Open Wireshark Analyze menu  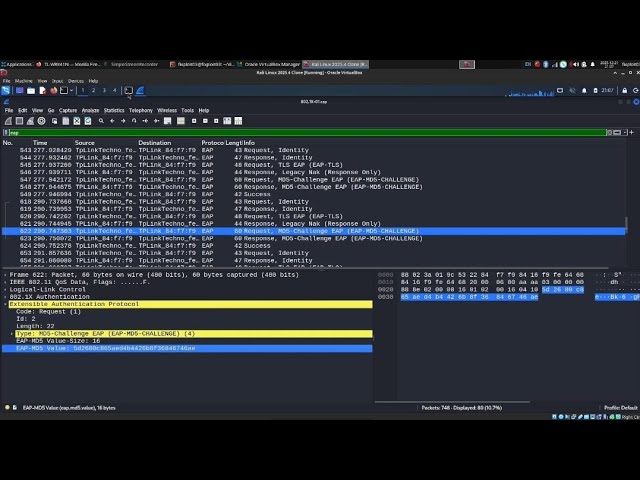coord(90,110)
